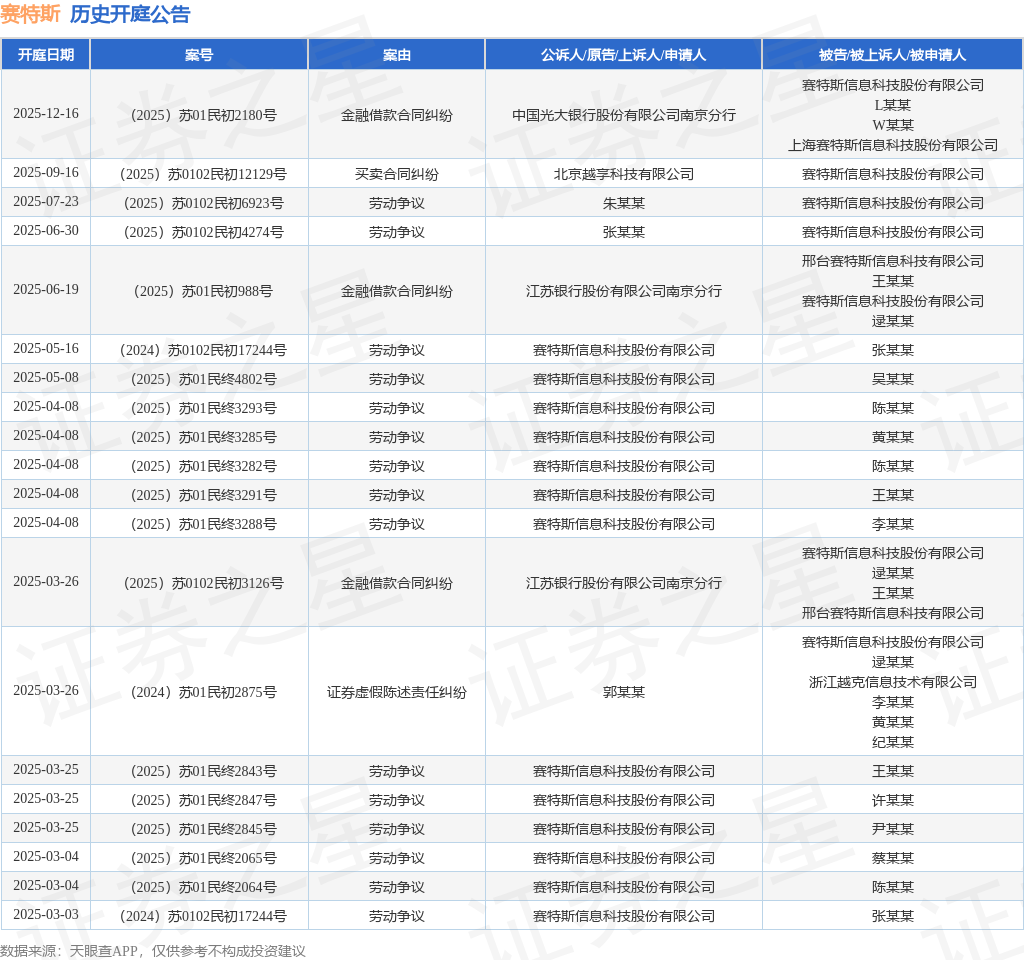The width and height of the screenshot is (1024, 960).
Task: Click plaintiff 中国光大银行股份有限公司南京分行
Action: click(624, 115)
